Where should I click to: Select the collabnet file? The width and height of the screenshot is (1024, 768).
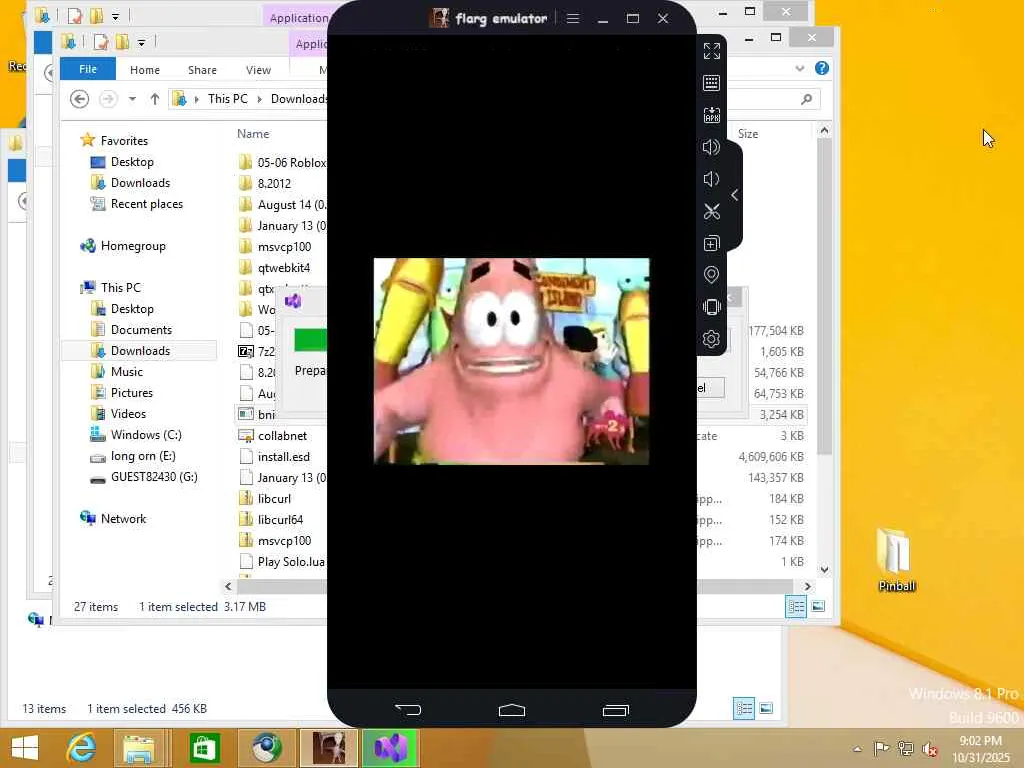click(x=281, y=436)
